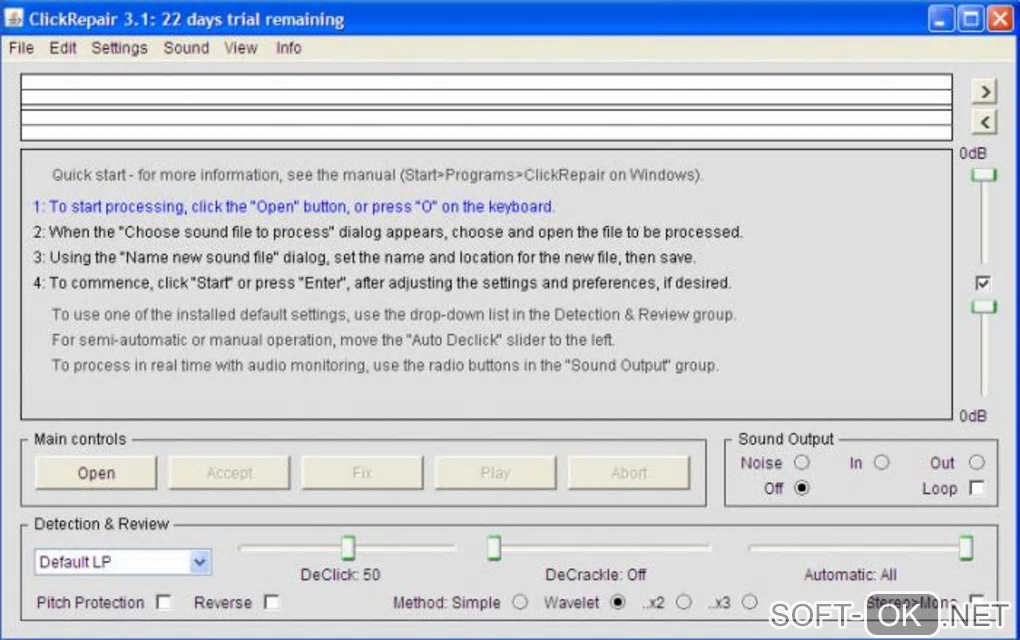Click the lower 0dB vertical volume slider handle
The image size is (1020, 640).
click(x=984, y=306)
